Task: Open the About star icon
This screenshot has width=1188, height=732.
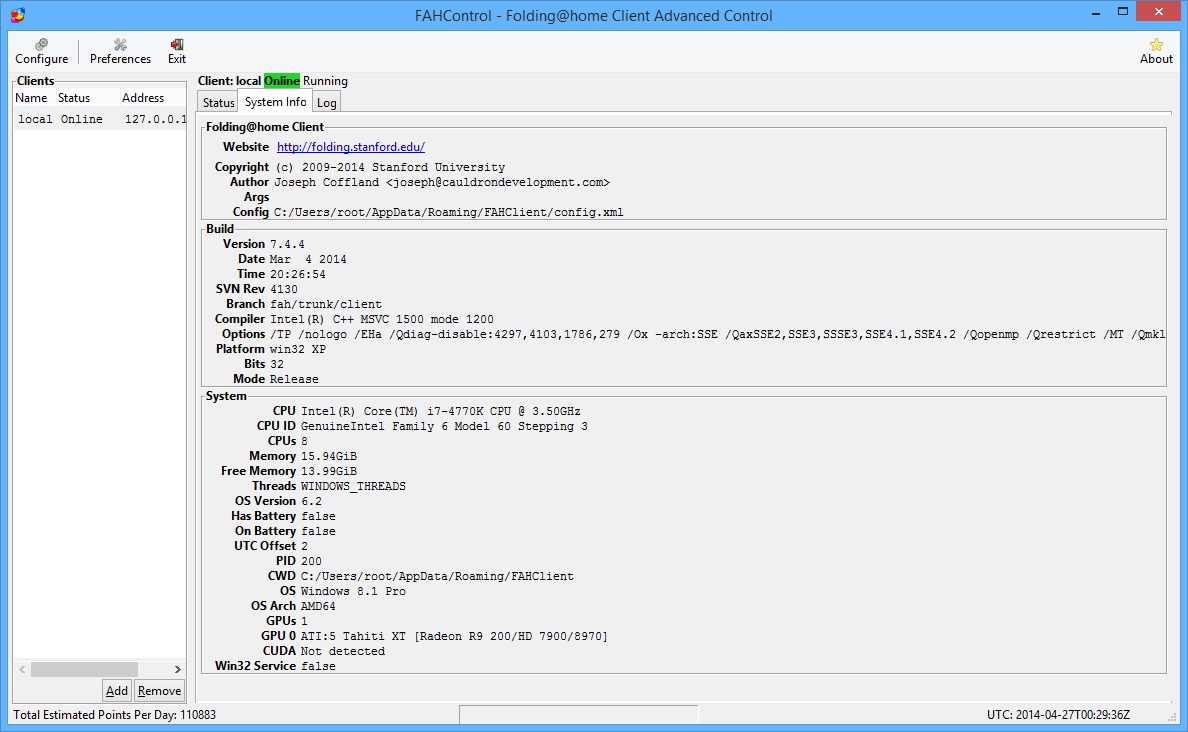Action: (1156, 52)
